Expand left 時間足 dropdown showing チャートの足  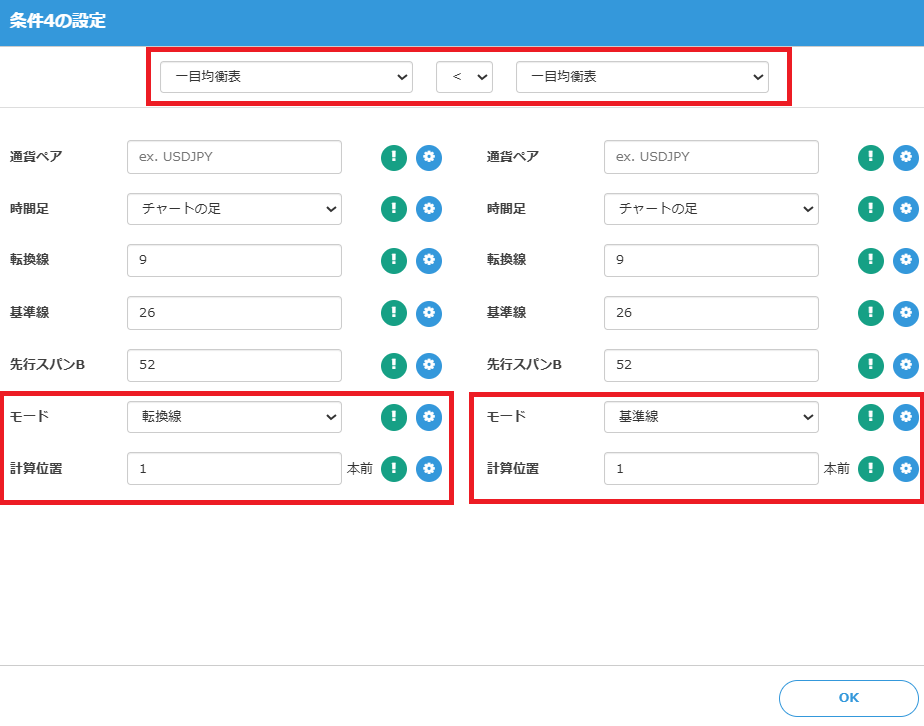pyautogui.click(x=234, y=209)
